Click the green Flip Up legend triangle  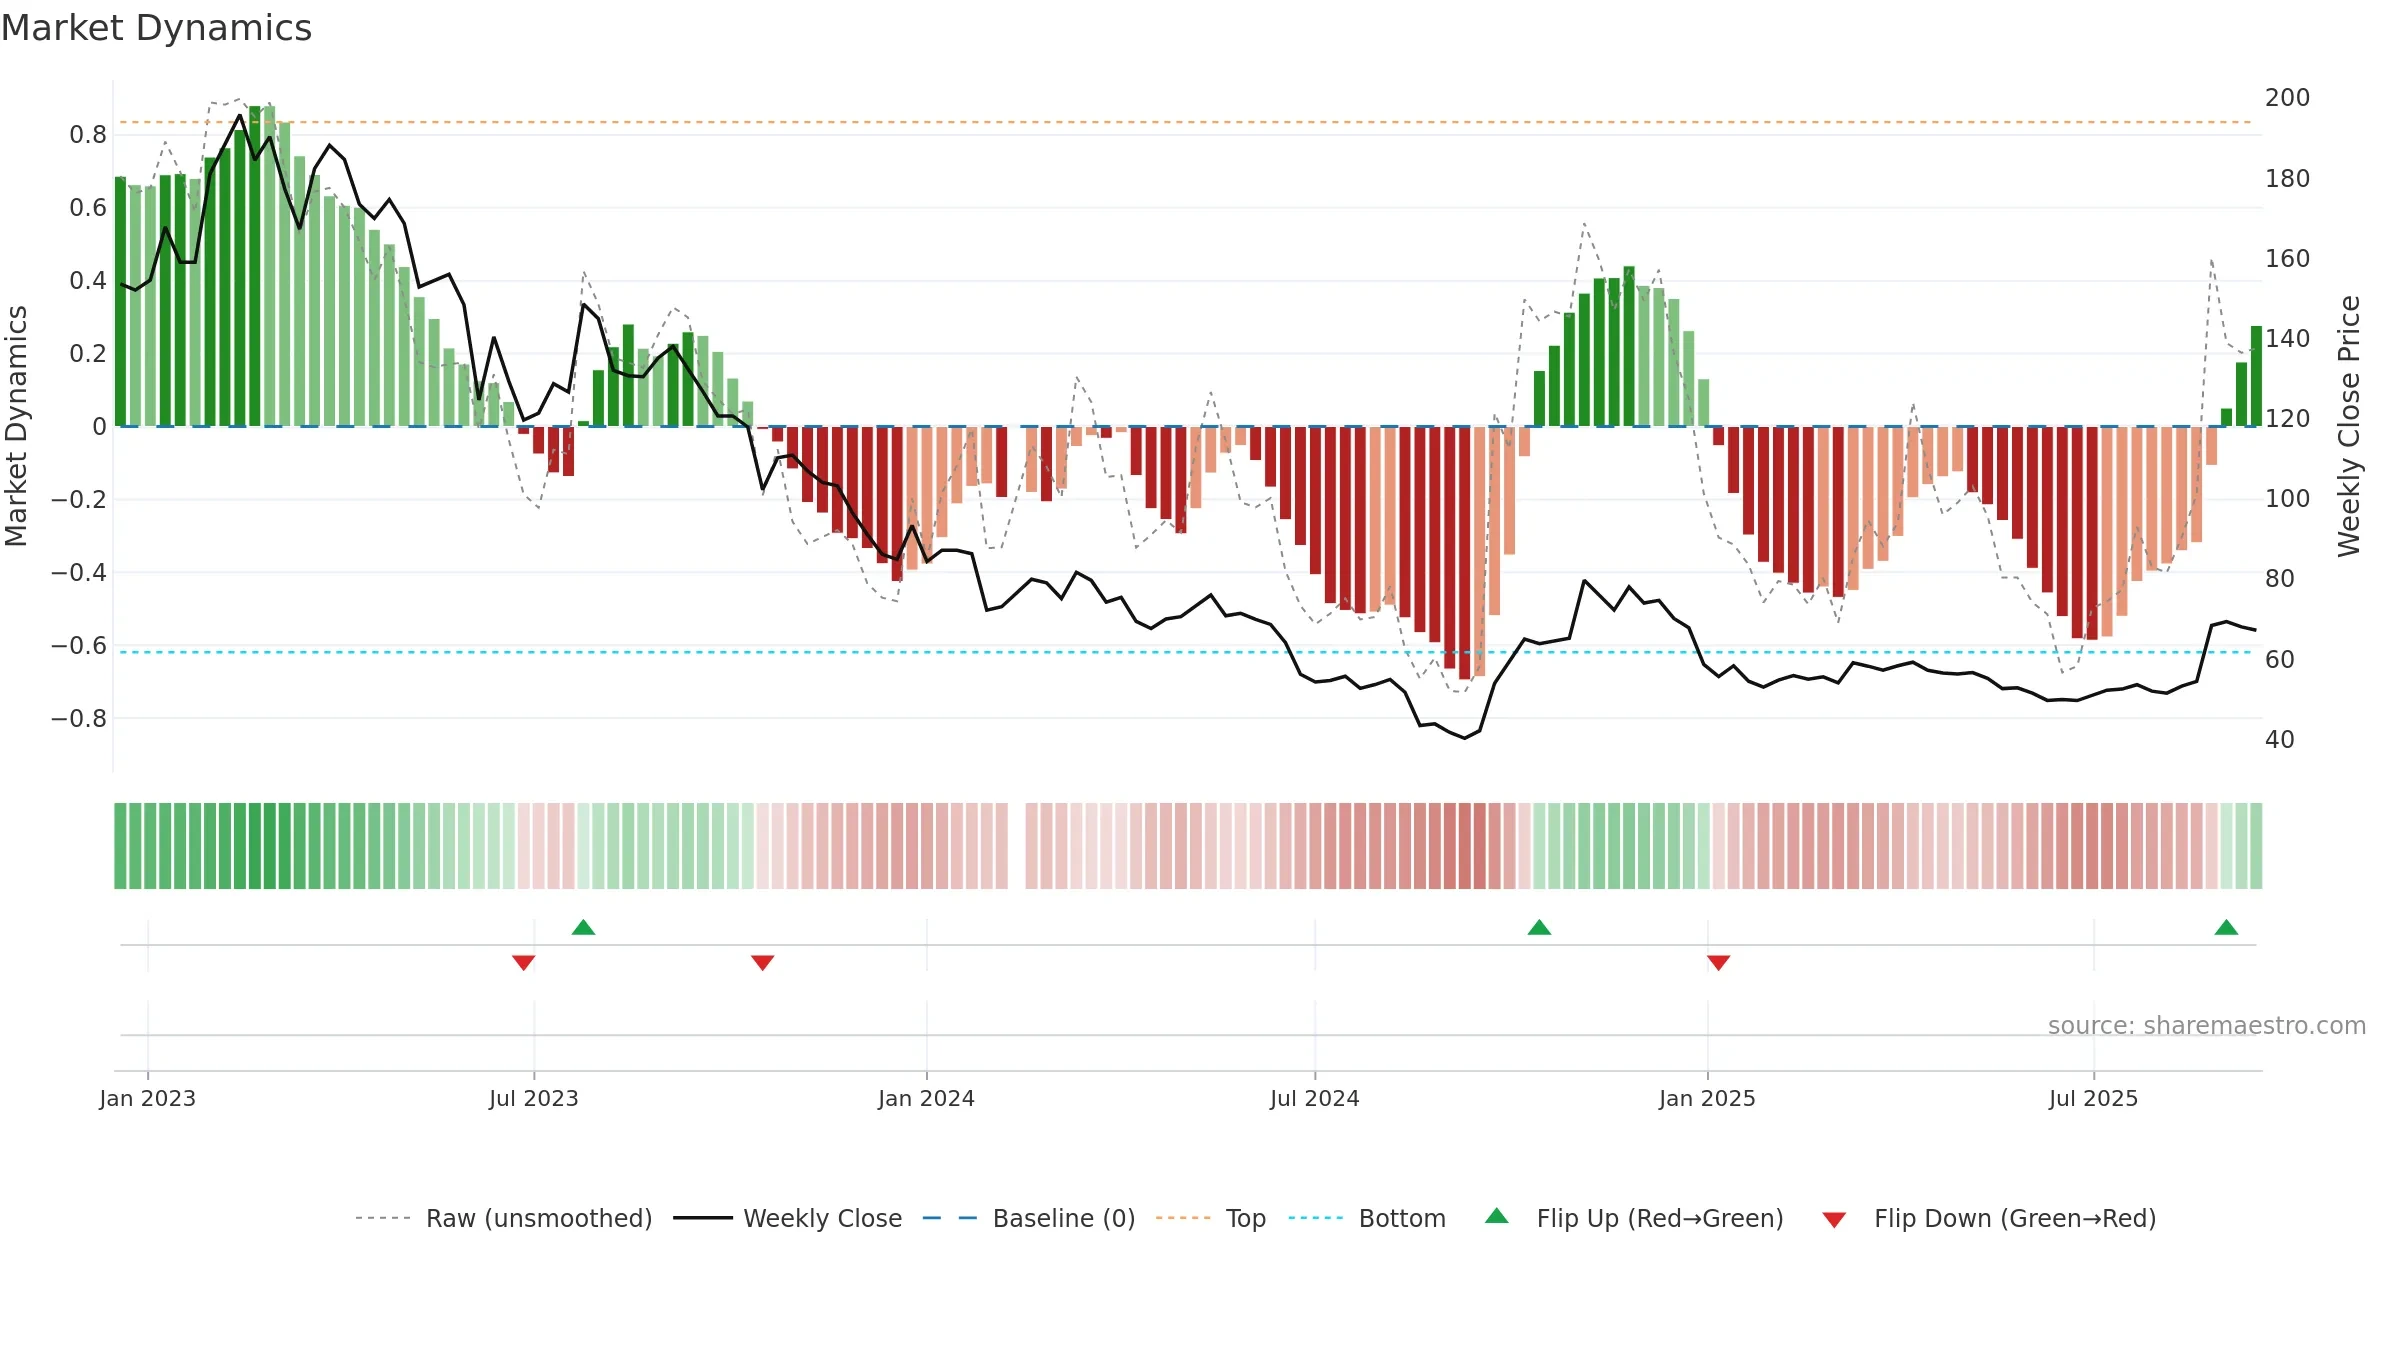pyautogui.click(x=1497, y=1216)
